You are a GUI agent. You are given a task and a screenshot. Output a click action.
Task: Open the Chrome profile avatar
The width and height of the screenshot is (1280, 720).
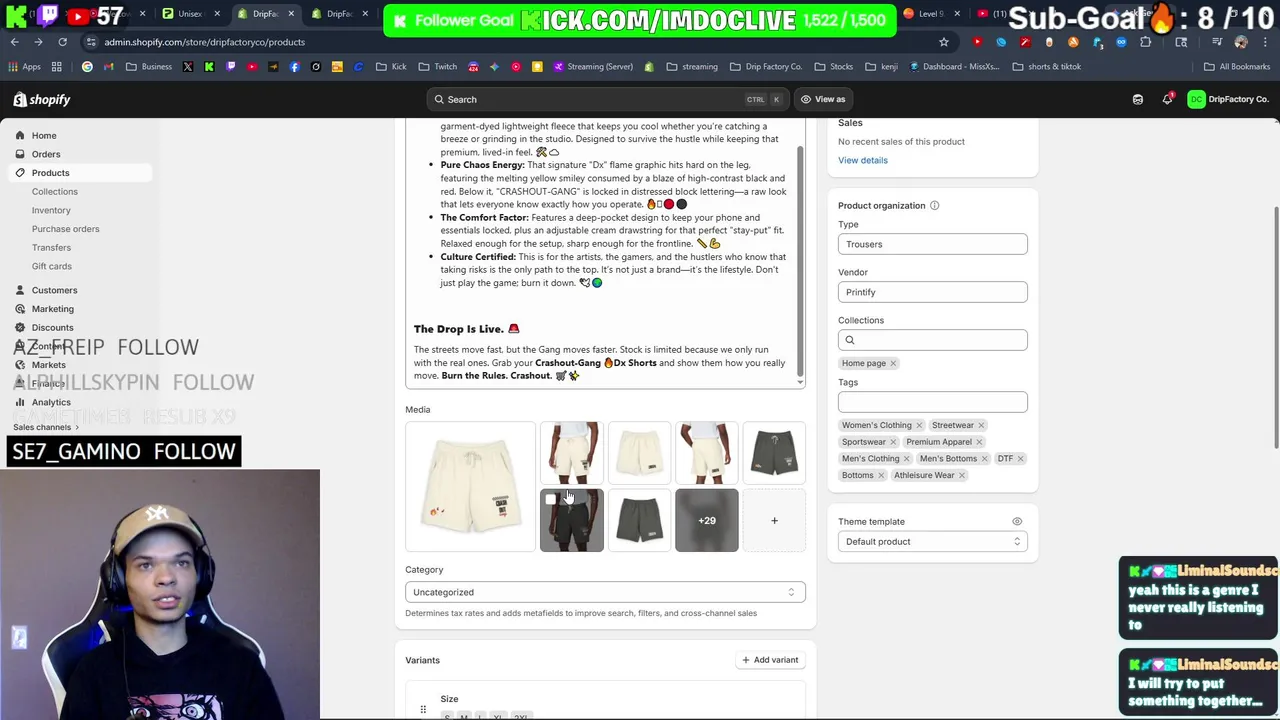(1241, 42)
